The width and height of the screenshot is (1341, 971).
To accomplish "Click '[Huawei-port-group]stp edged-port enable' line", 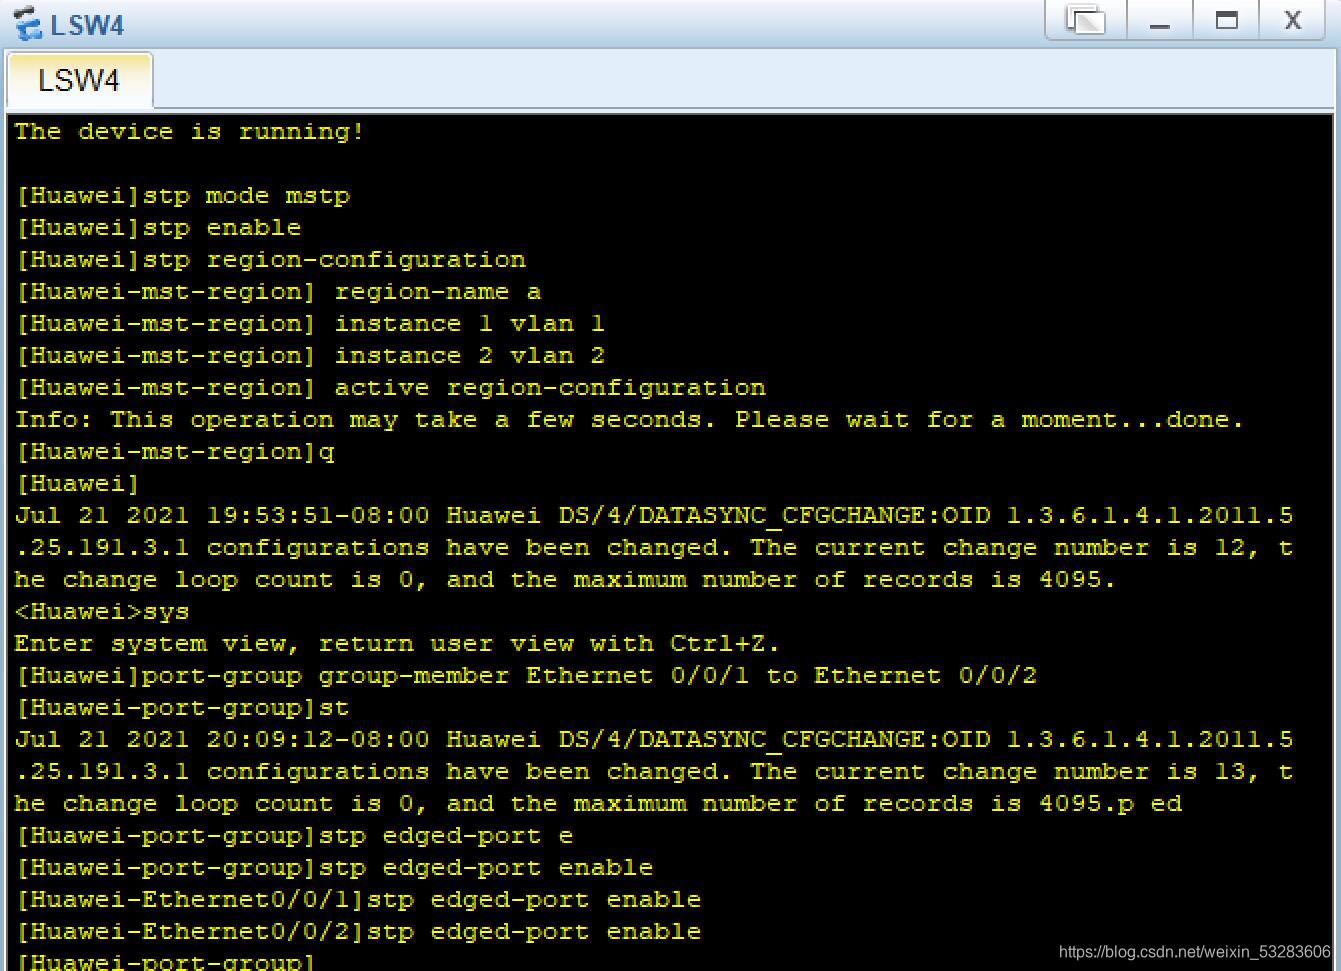I will pyautogui.click(x=335, y=868).
